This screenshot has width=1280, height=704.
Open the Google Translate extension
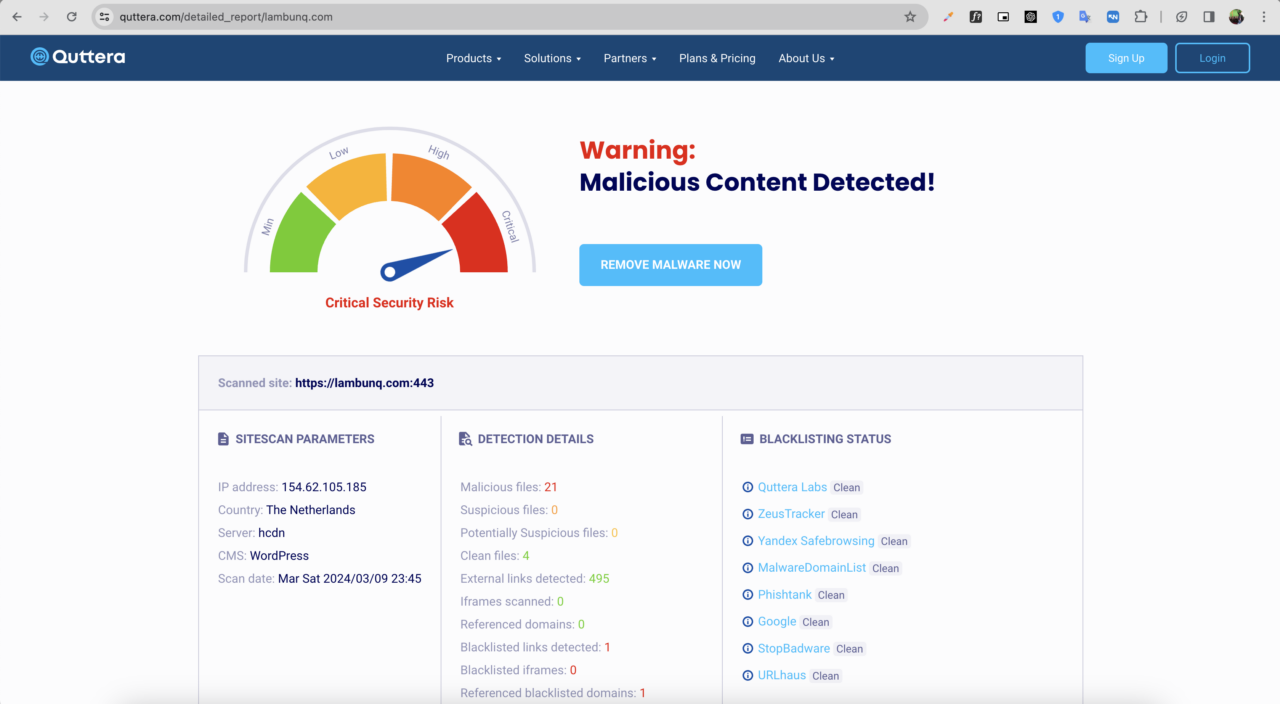pos(1085,17)
